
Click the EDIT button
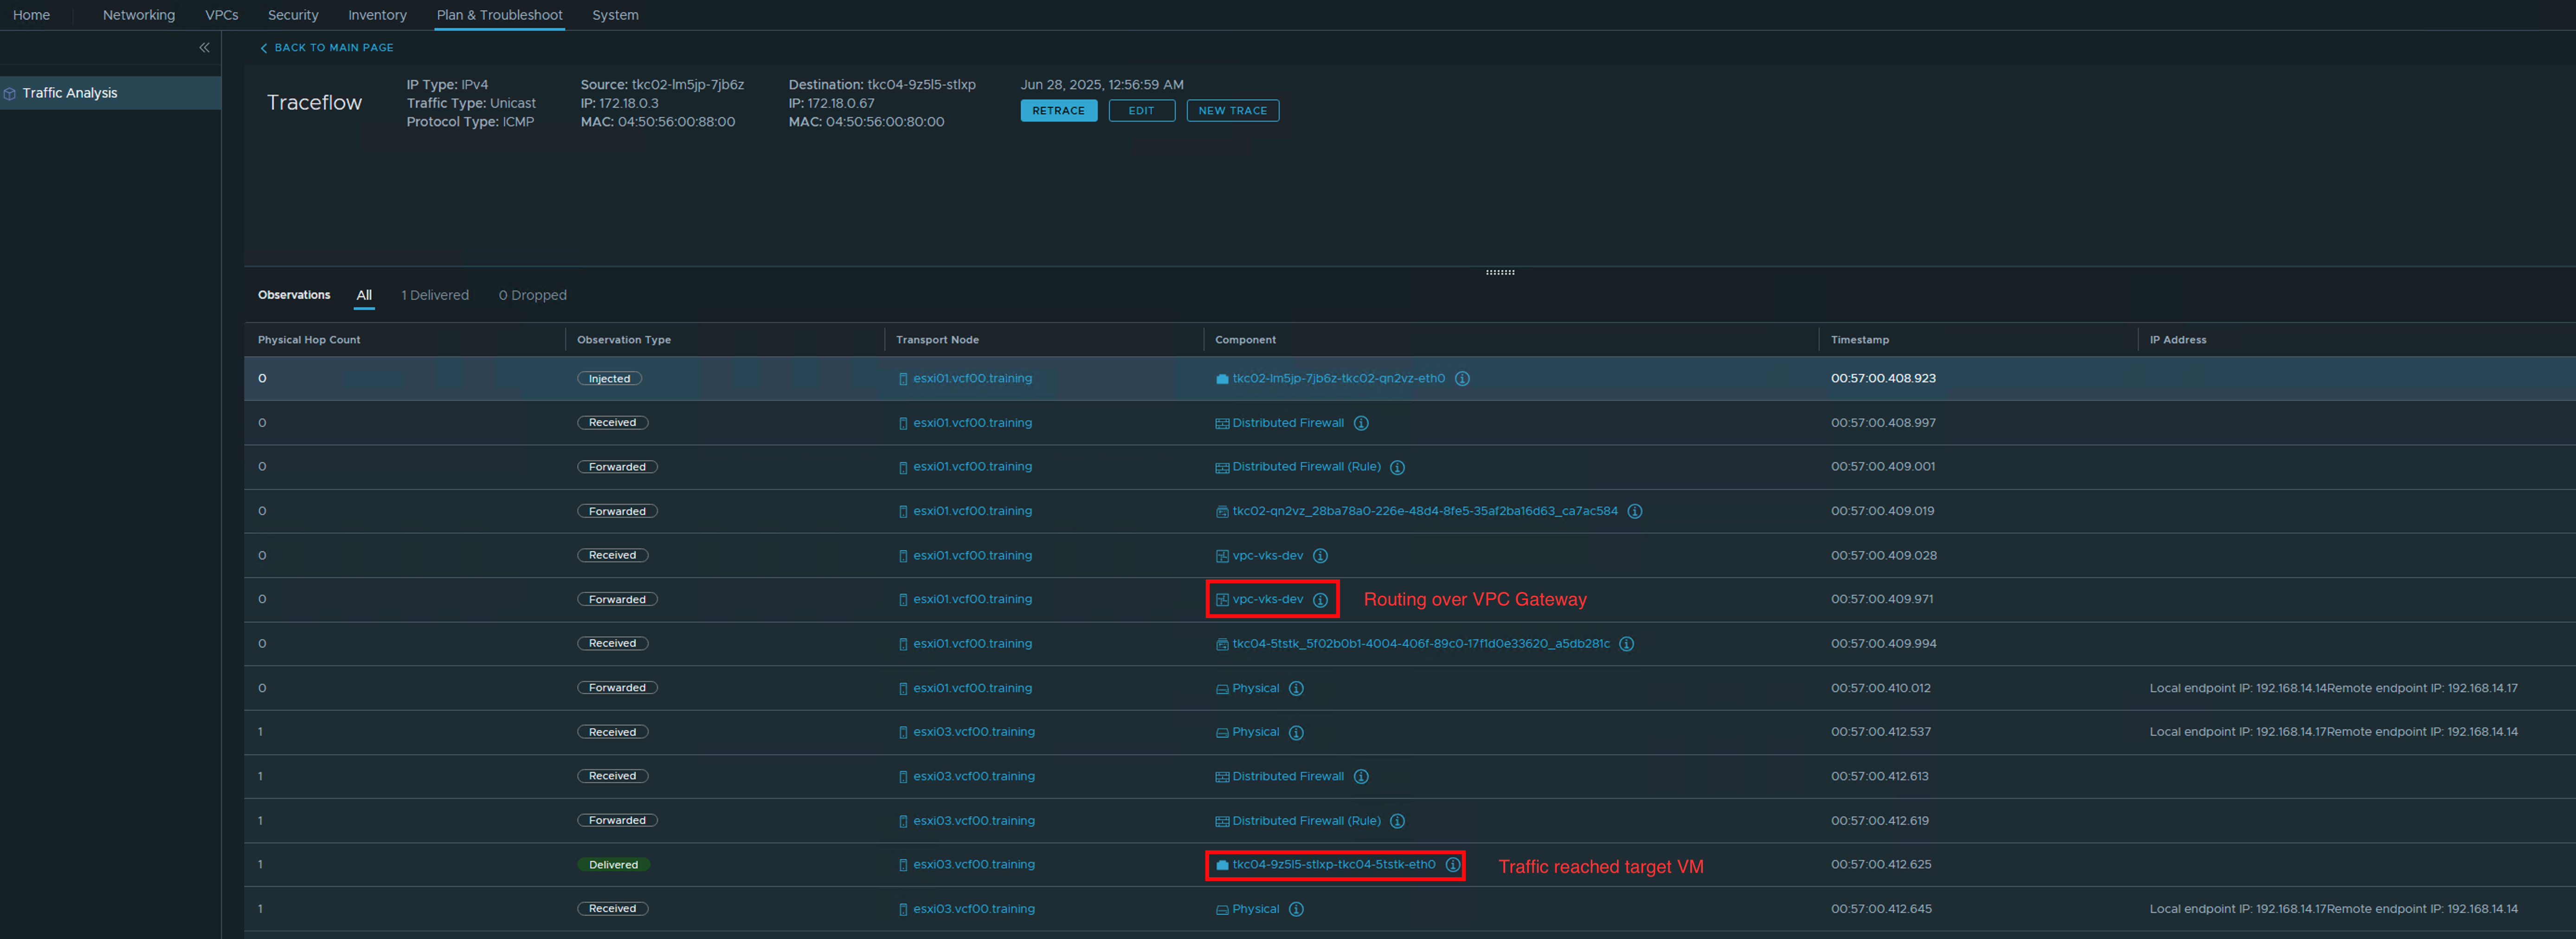tap(1141, 111)
